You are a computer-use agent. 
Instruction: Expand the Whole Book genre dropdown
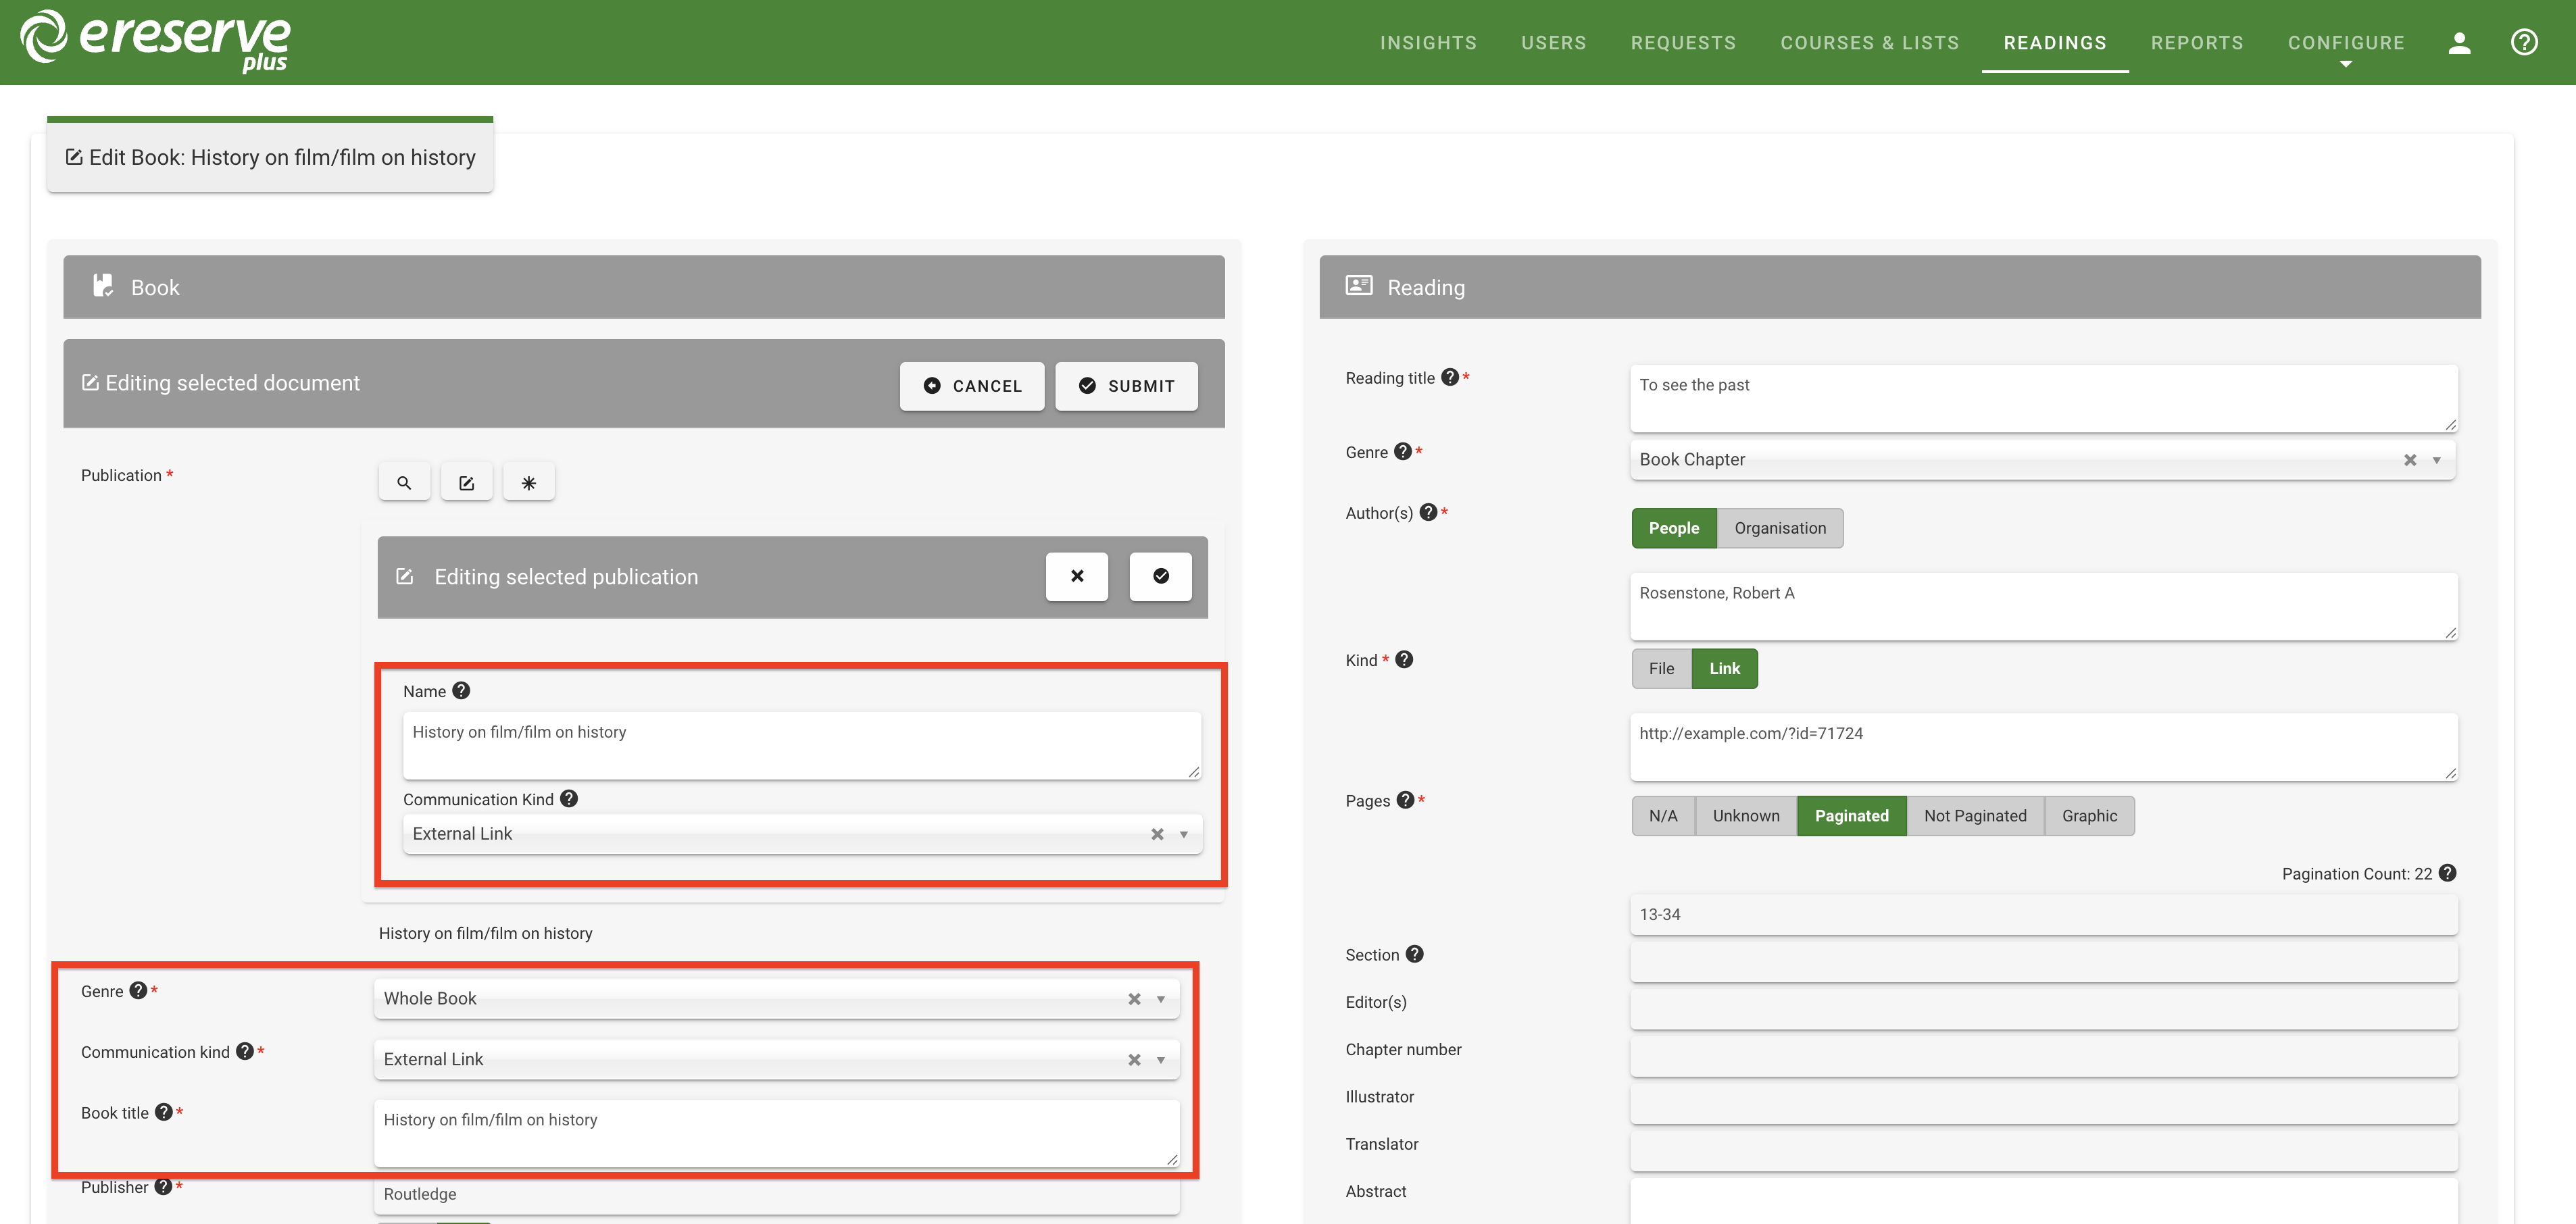click(x=1160, y=999)
